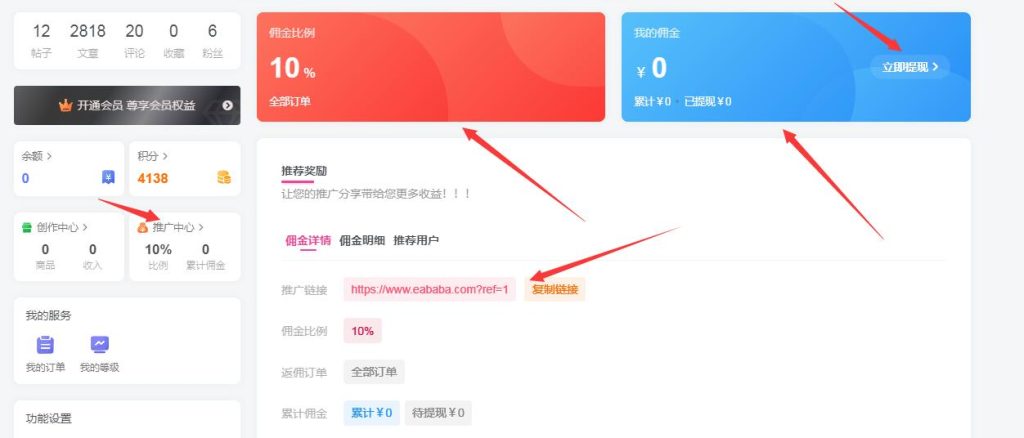Click the 复制链接 copy link button

pyautogui.click(x=554, y=290)
